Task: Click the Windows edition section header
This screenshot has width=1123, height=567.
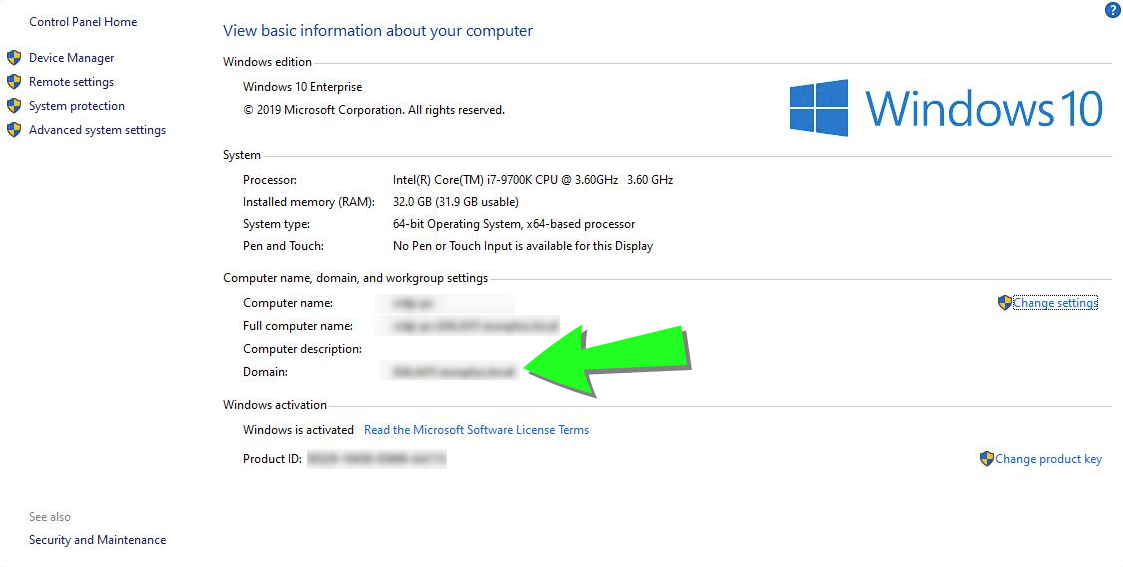Action: (267, 62)
